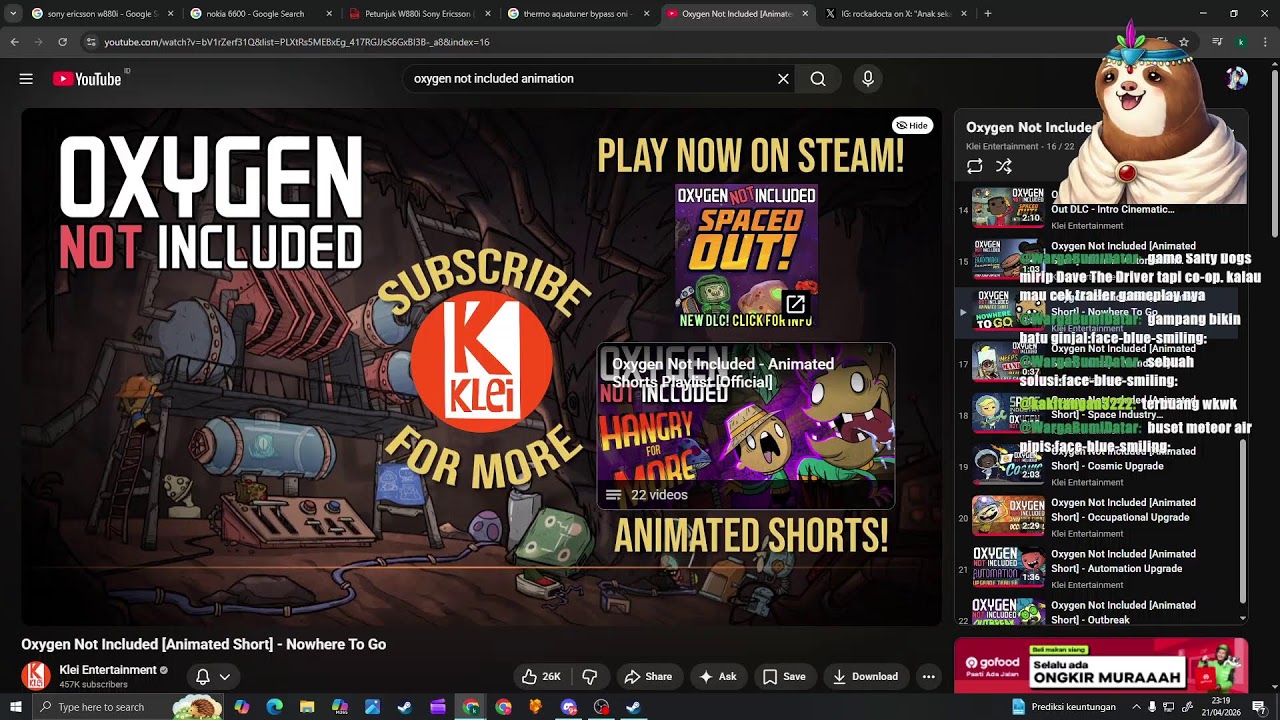This screenshot has width=1280, height=720.
Task: View site information icon beside URL
Action: (91, 42)
